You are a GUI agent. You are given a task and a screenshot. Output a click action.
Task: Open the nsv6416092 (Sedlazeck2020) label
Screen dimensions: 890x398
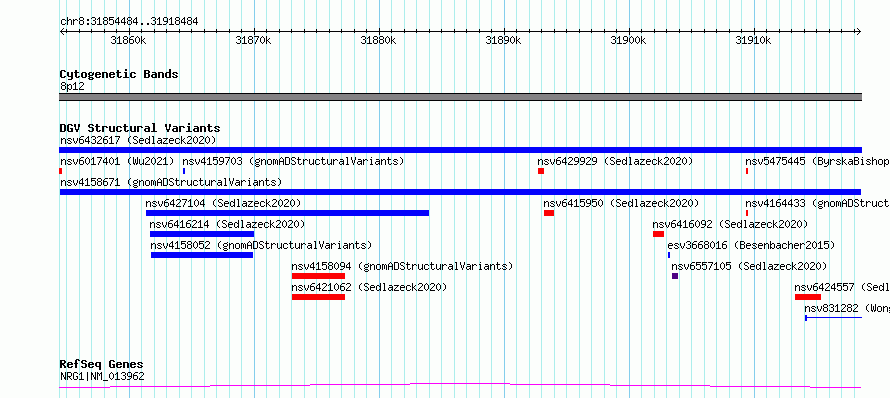[x=730, y=224]
